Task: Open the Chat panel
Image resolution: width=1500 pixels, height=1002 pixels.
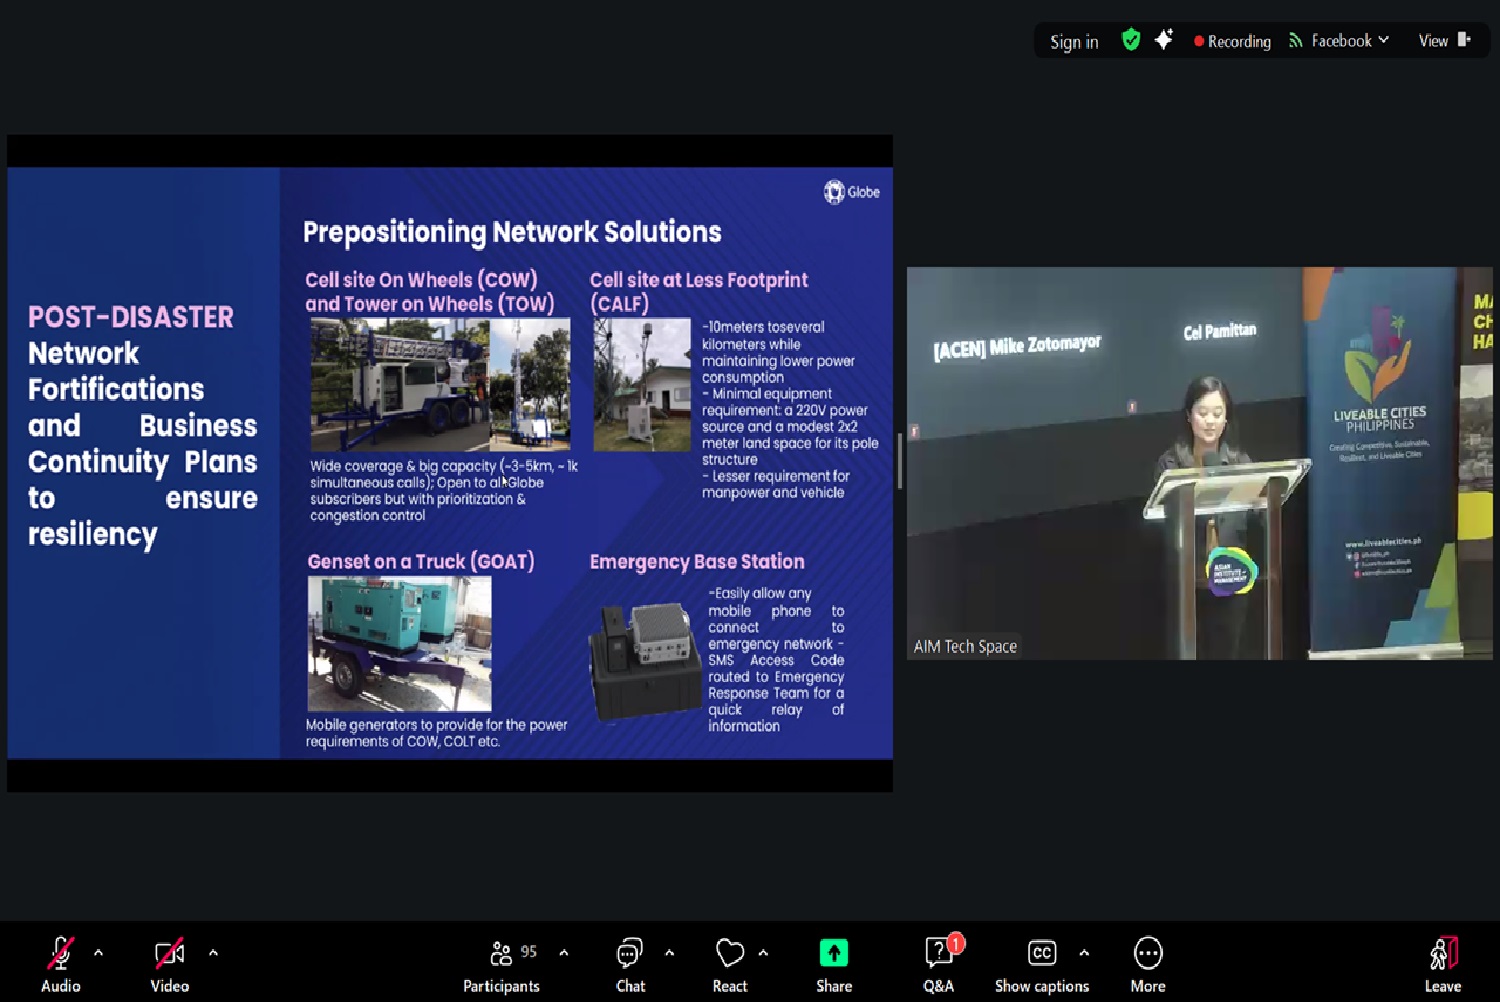Action: (x=630, y=955)
